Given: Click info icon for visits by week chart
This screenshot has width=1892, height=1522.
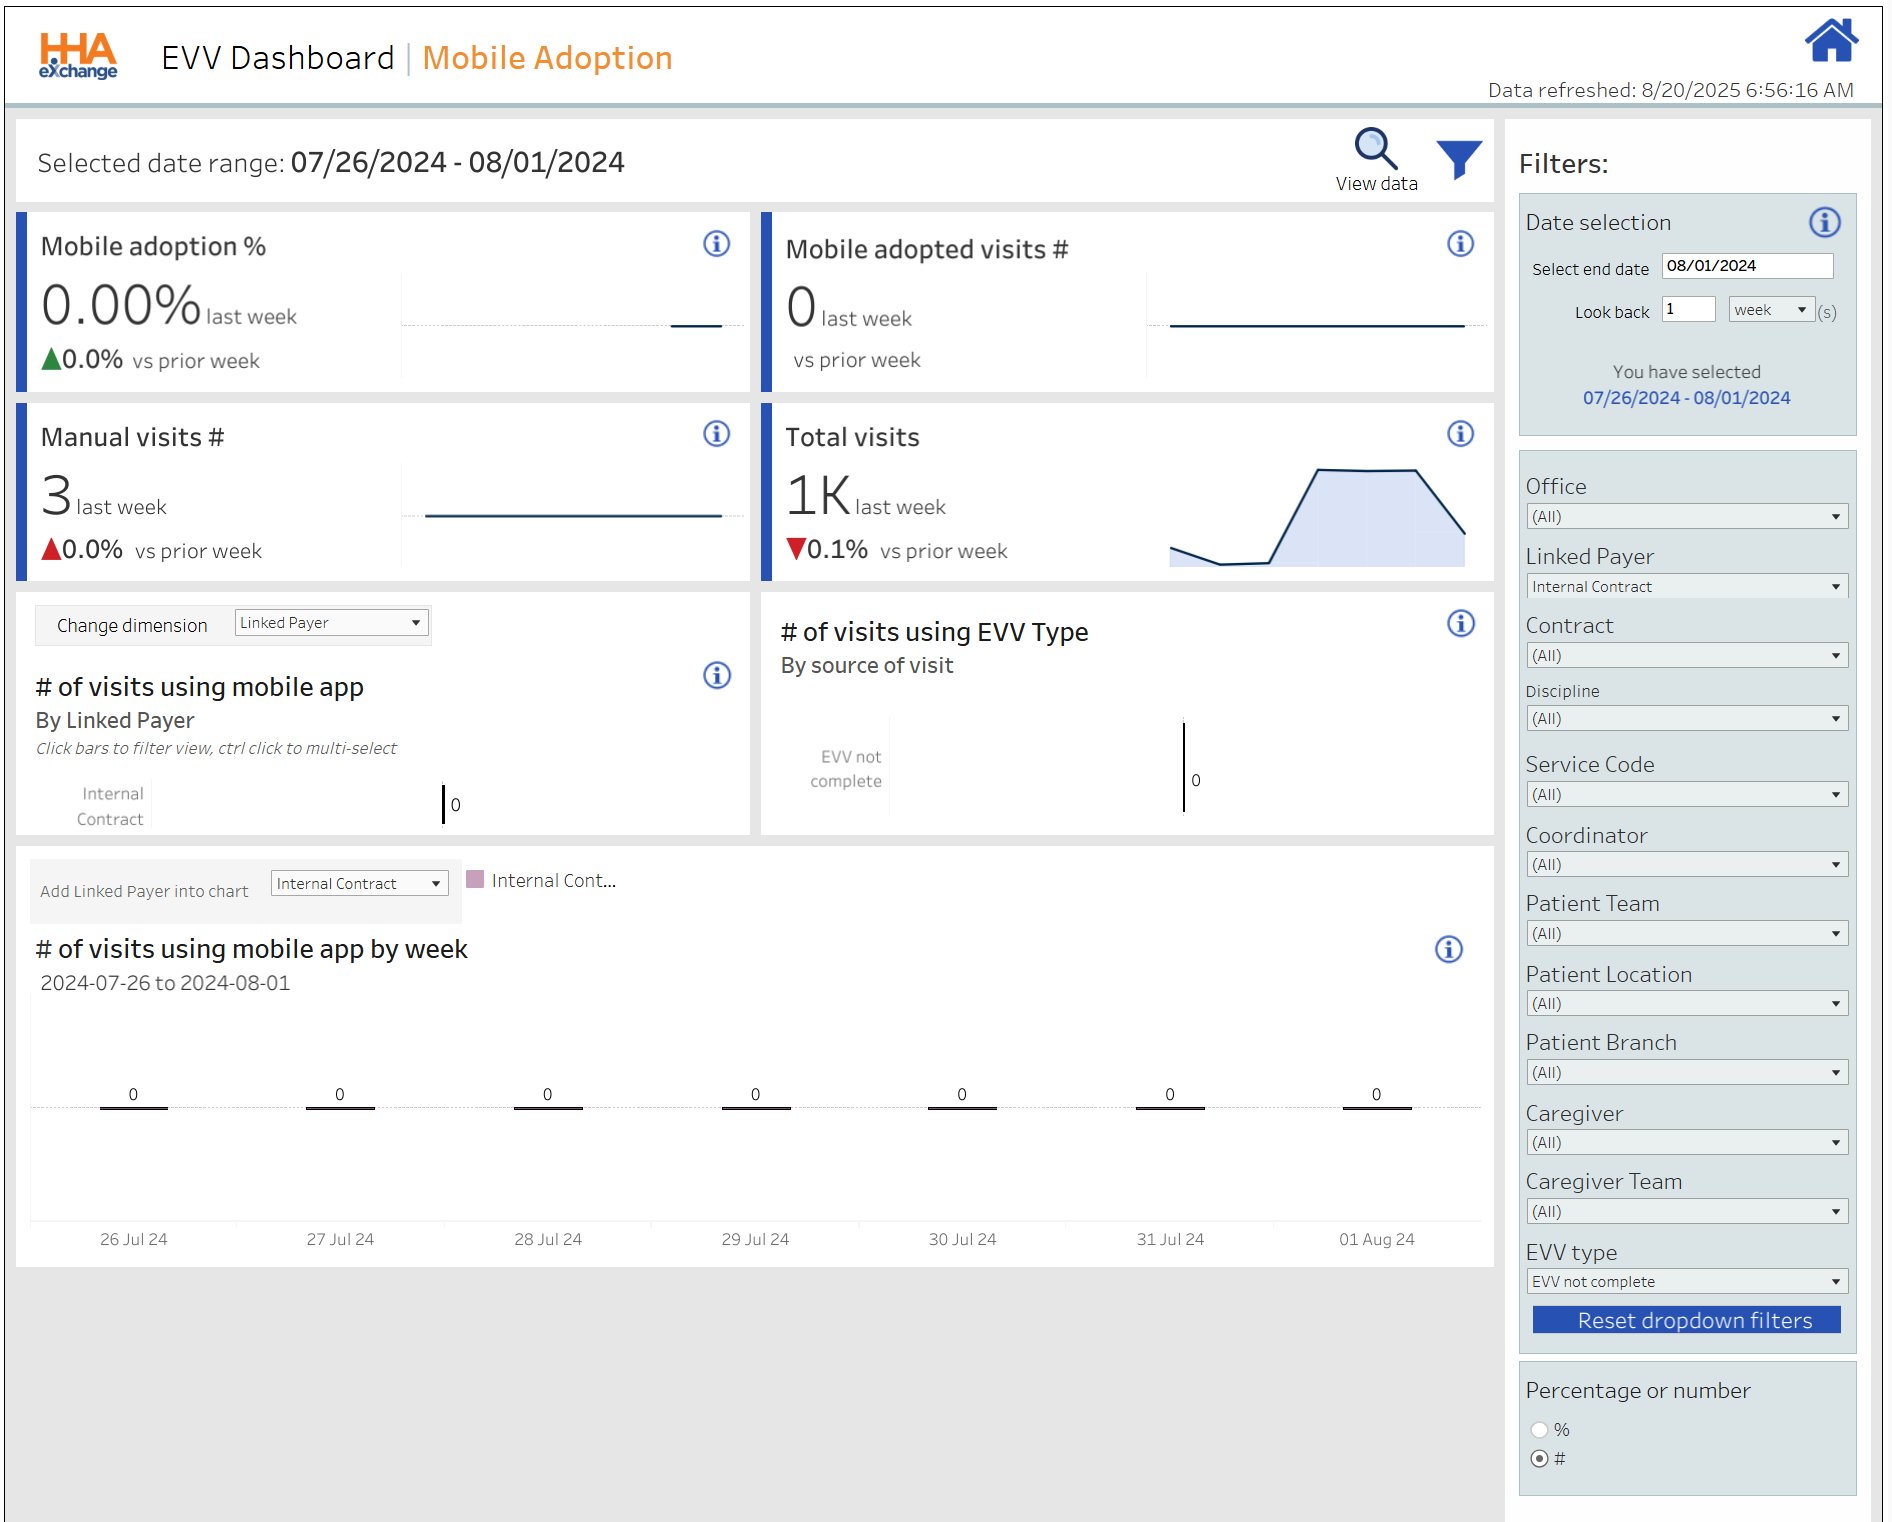Looking at the screenshot, I should [x=1448, y=949].
